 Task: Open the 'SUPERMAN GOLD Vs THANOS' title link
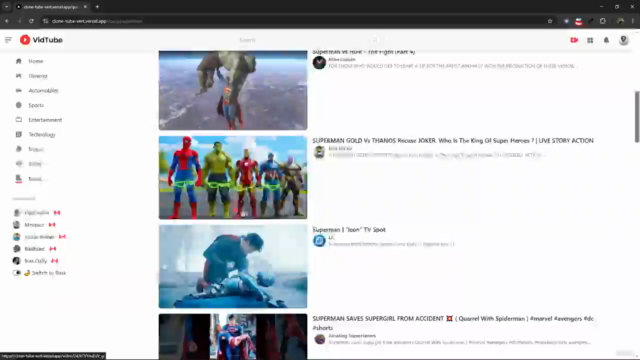tap(453, 140)
